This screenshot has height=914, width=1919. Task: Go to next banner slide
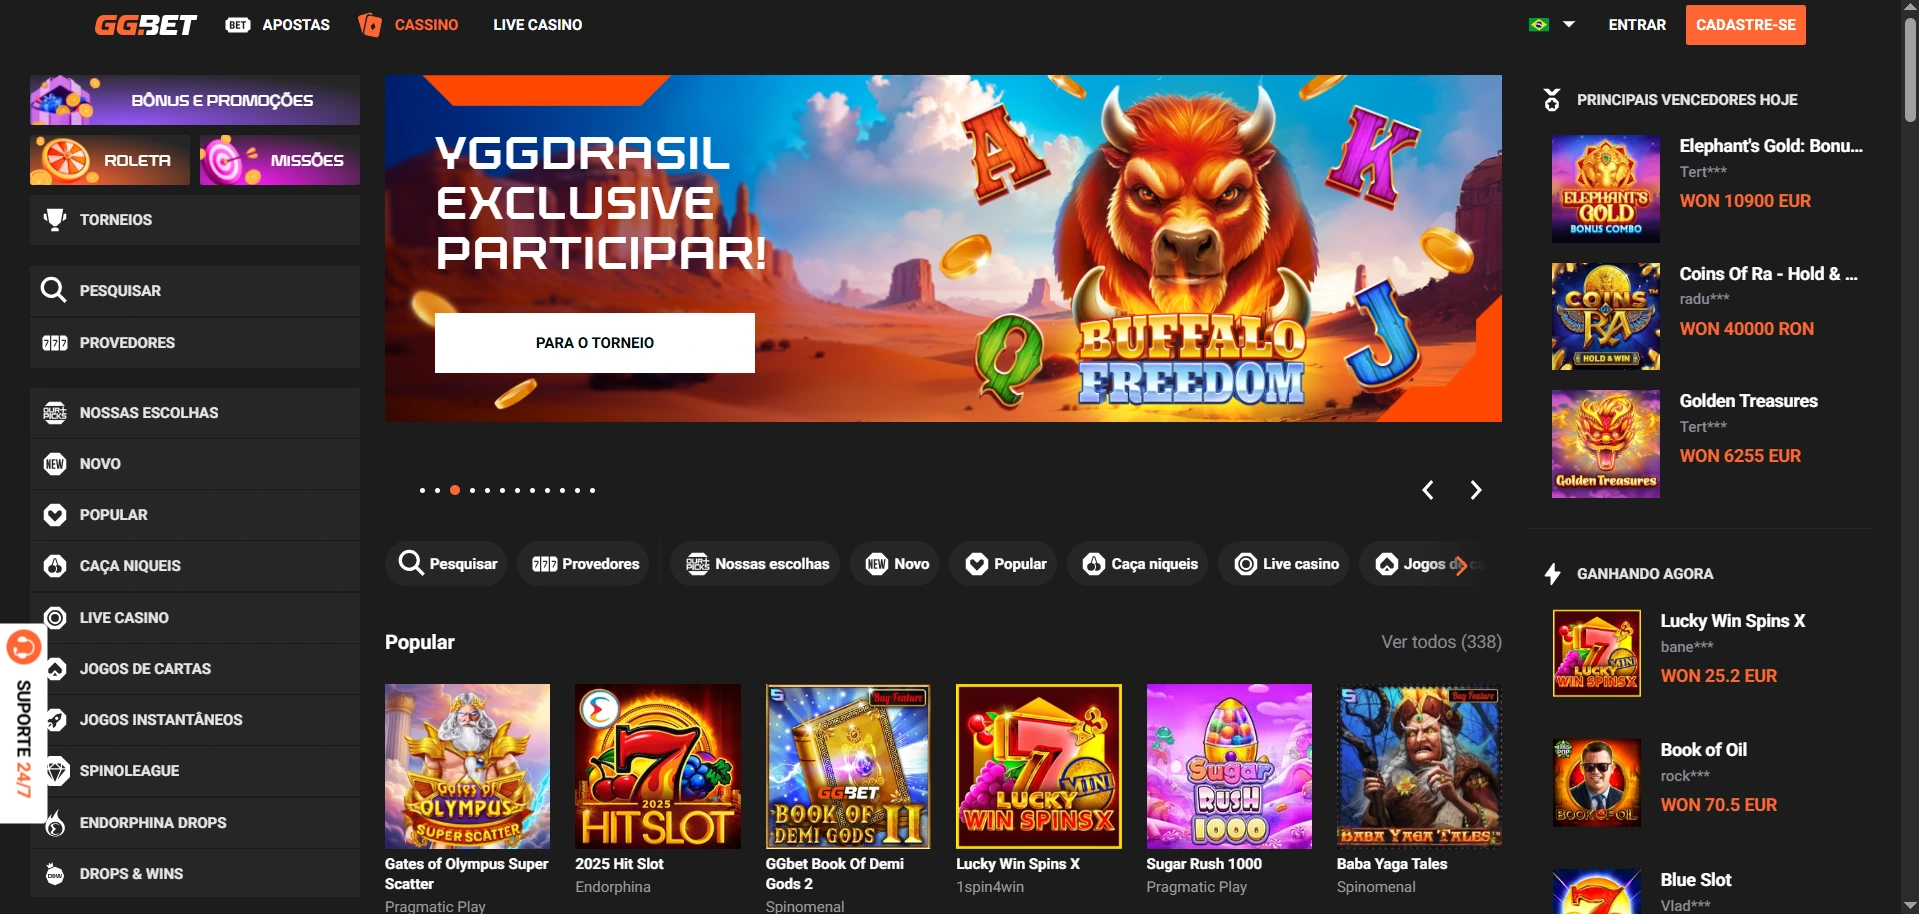[1476, 490]
